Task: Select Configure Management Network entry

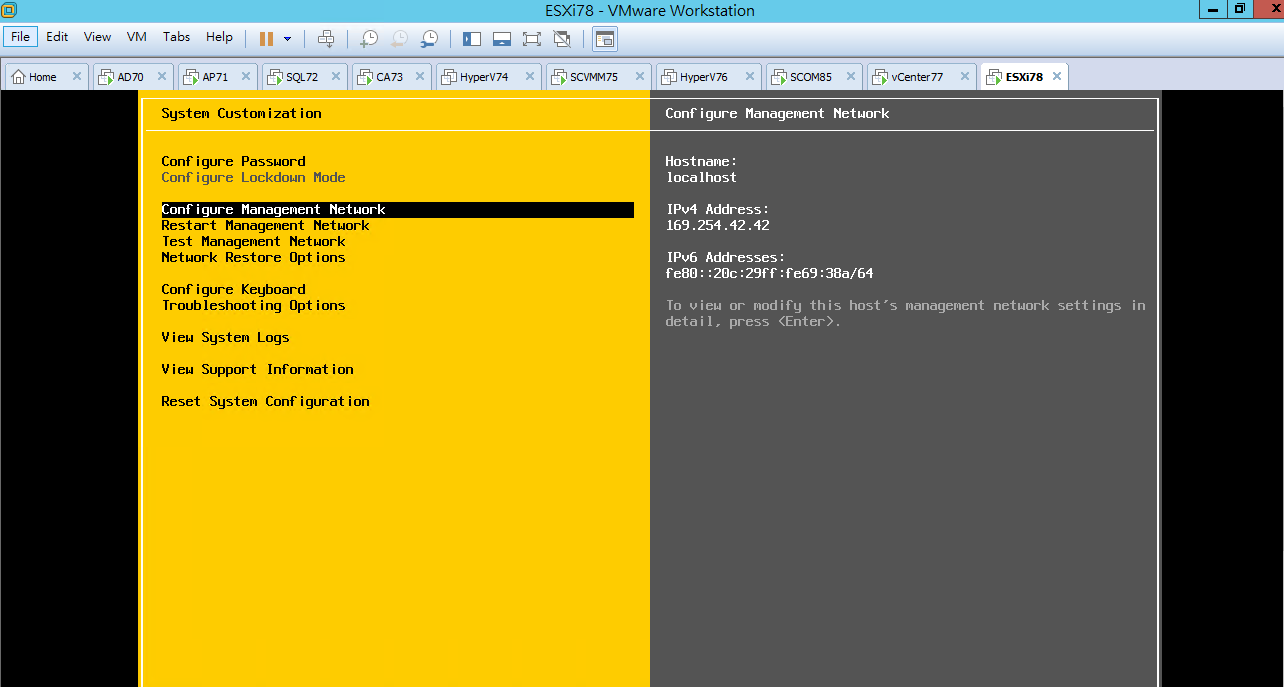Action: pos(397,210)
